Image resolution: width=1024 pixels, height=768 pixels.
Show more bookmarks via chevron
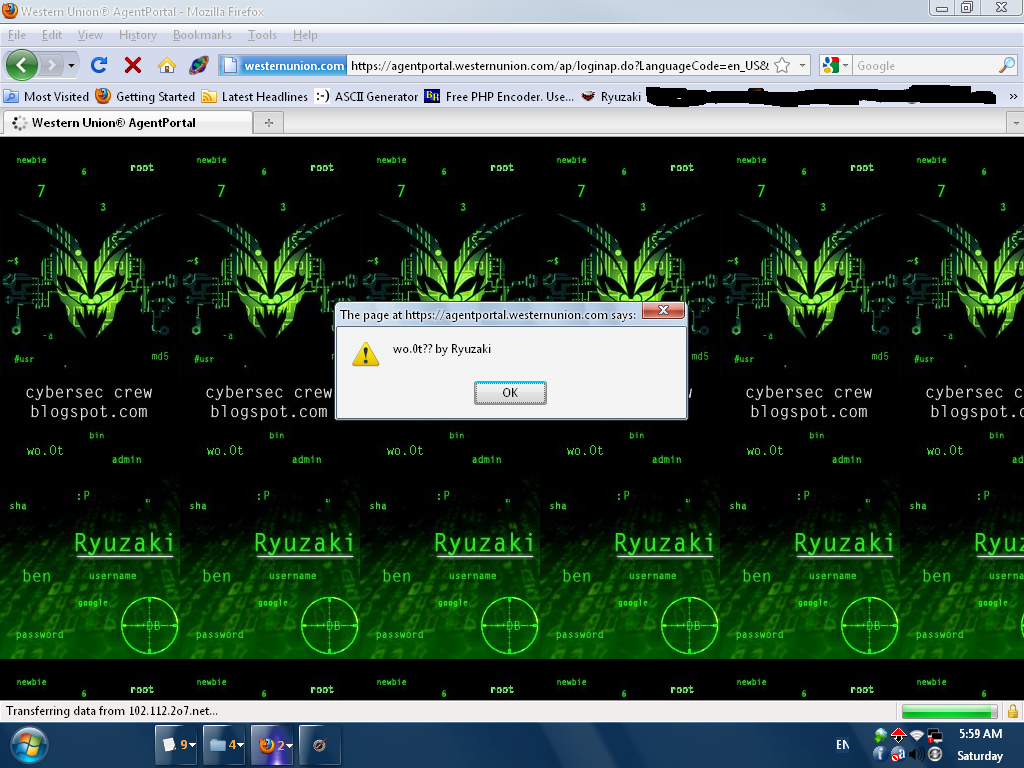point(1013,97)
